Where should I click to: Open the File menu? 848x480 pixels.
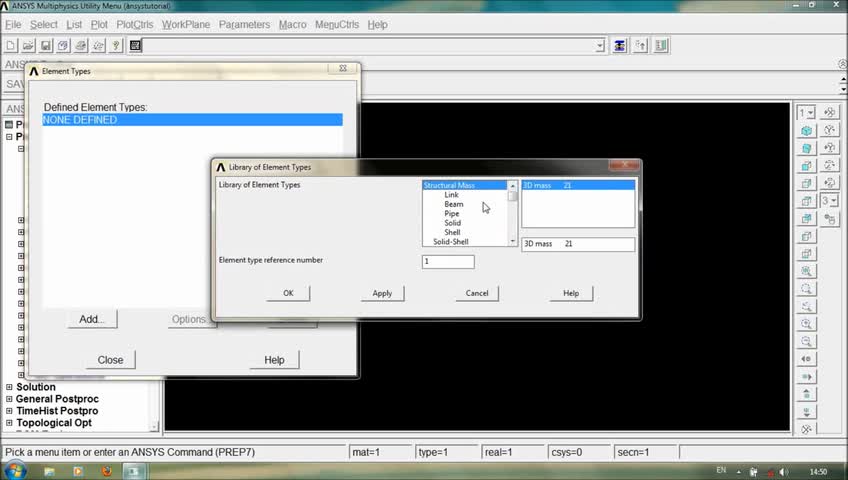[x=13, y=25]
